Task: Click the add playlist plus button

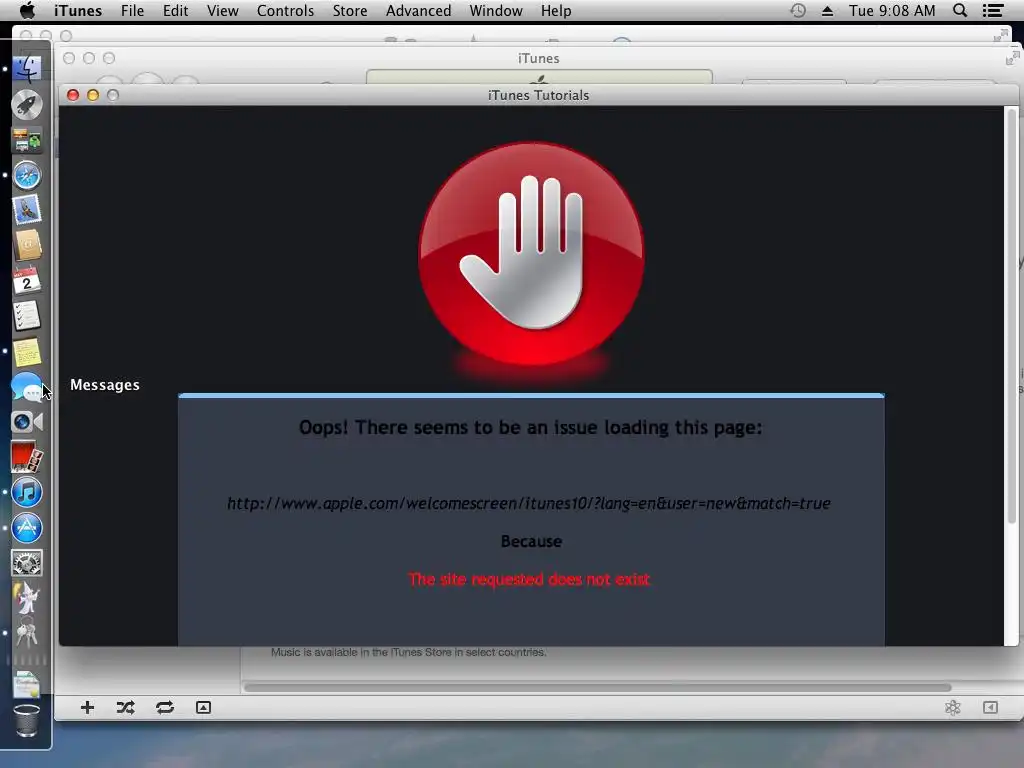Action: point(87,707)
